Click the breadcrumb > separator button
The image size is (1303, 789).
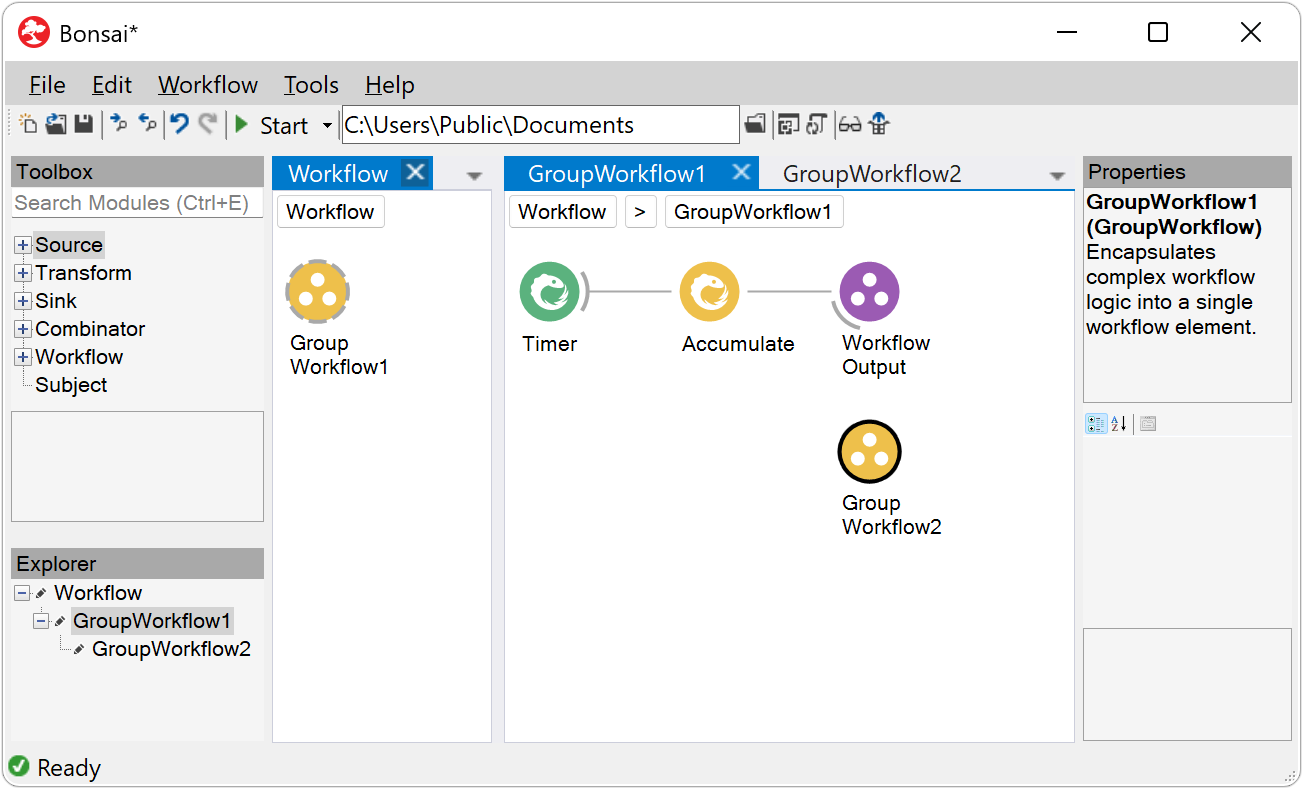click(640, 212)
